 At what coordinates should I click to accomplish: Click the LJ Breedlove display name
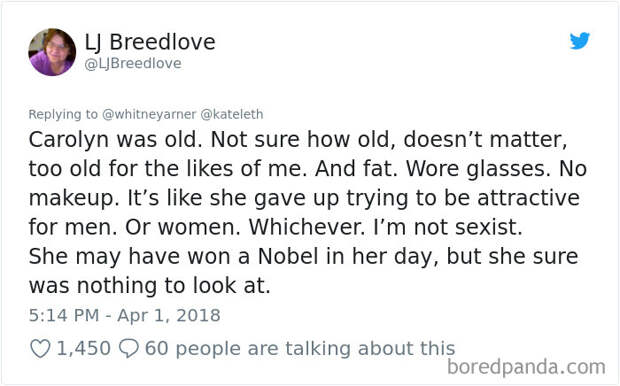tap(150, 42)
